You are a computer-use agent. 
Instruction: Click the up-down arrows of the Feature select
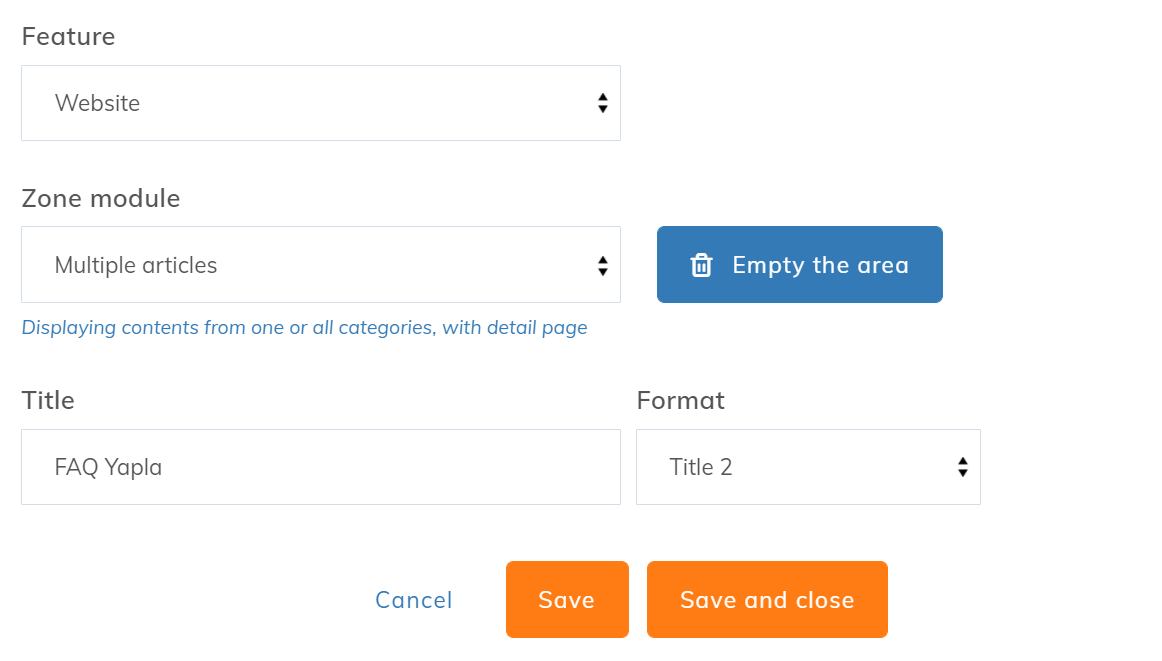point(602,103)
